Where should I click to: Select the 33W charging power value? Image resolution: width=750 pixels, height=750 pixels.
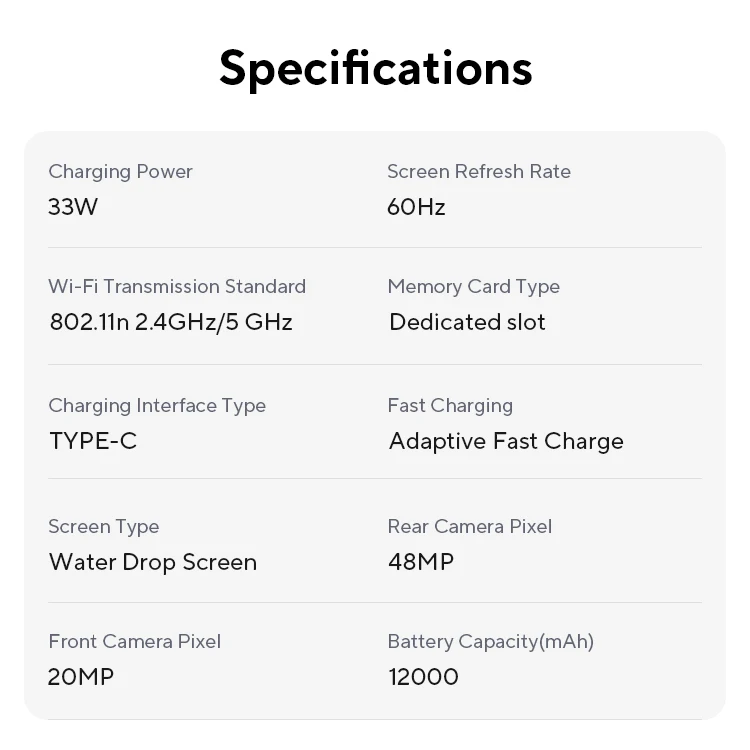[x=73, y=208]
